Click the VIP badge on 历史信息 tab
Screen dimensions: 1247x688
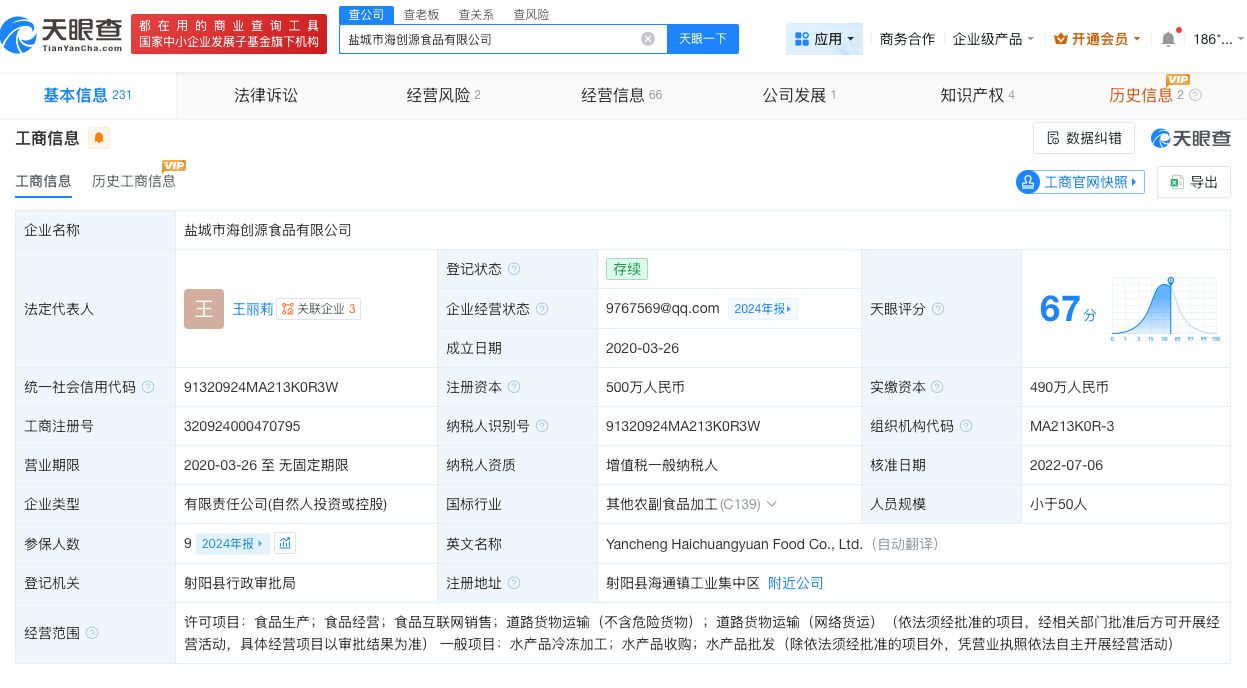point(1178,78)
